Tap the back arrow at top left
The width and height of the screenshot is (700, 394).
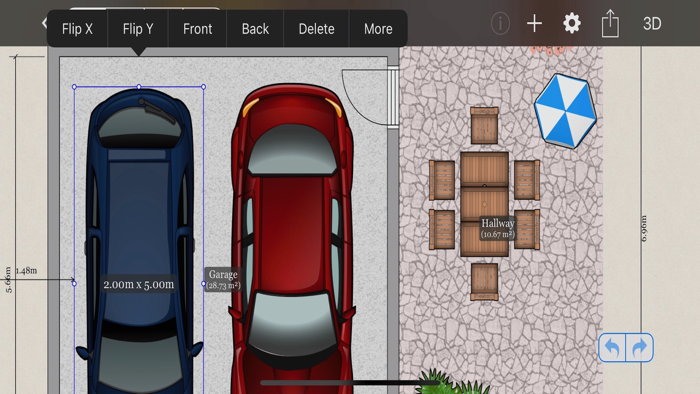click(44, 23)
